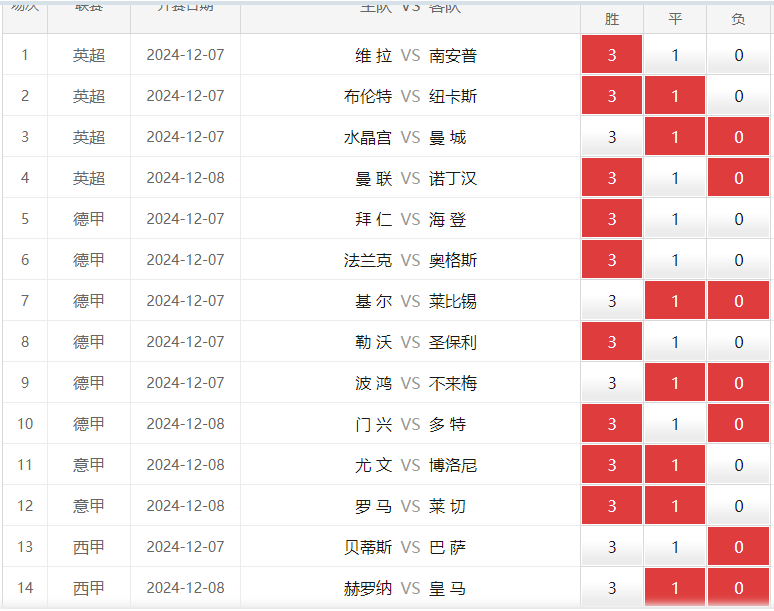
Task: Select win option 3 for 波鸿 VS 不来梅
Action: pyautogui.click(x=612, y=382)
